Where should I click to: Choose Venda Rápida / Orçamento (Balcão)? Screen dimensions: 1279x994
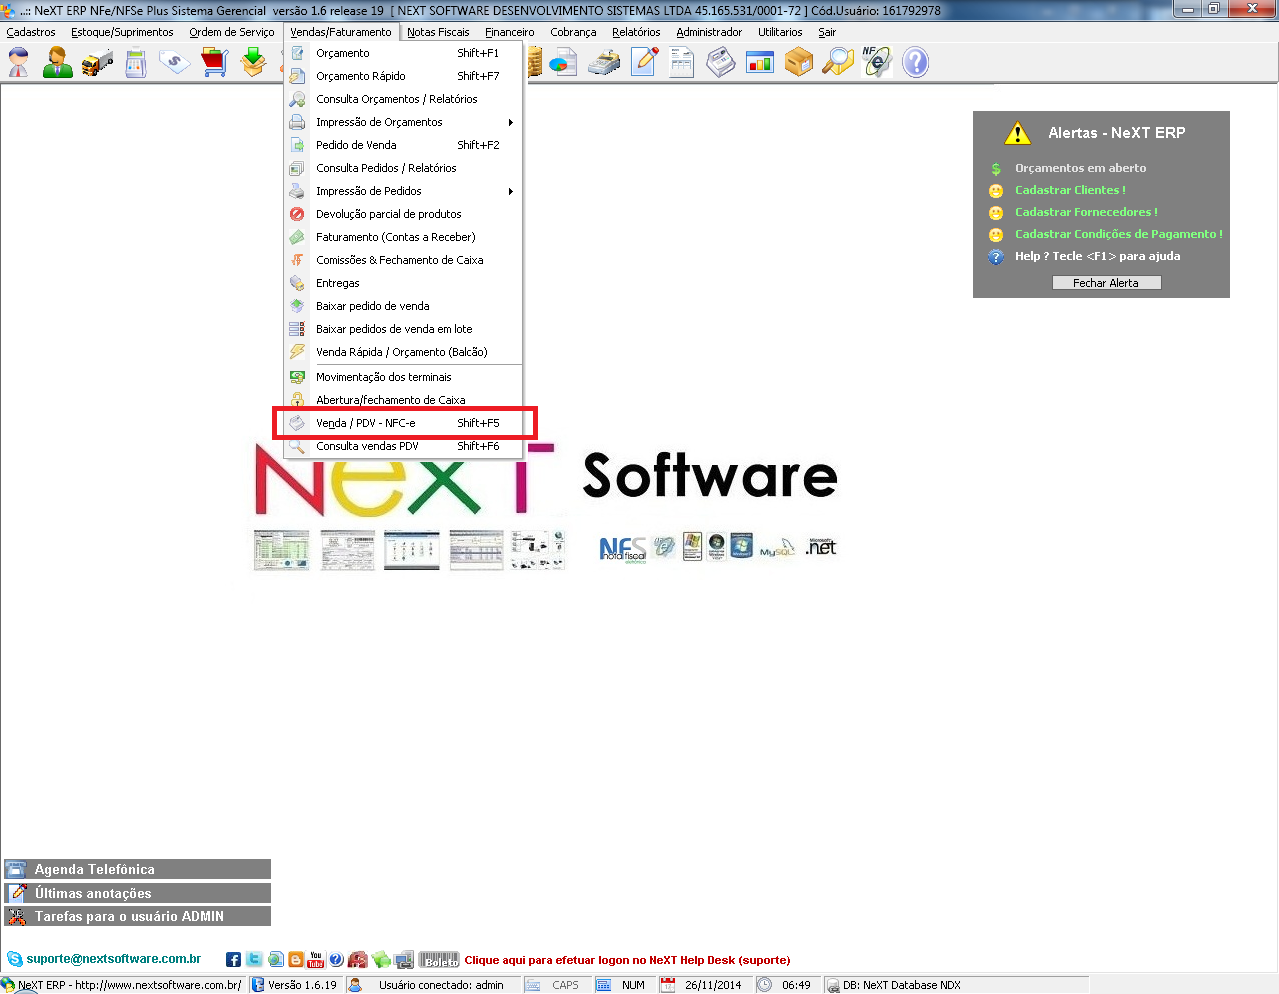tap(404, 352)
